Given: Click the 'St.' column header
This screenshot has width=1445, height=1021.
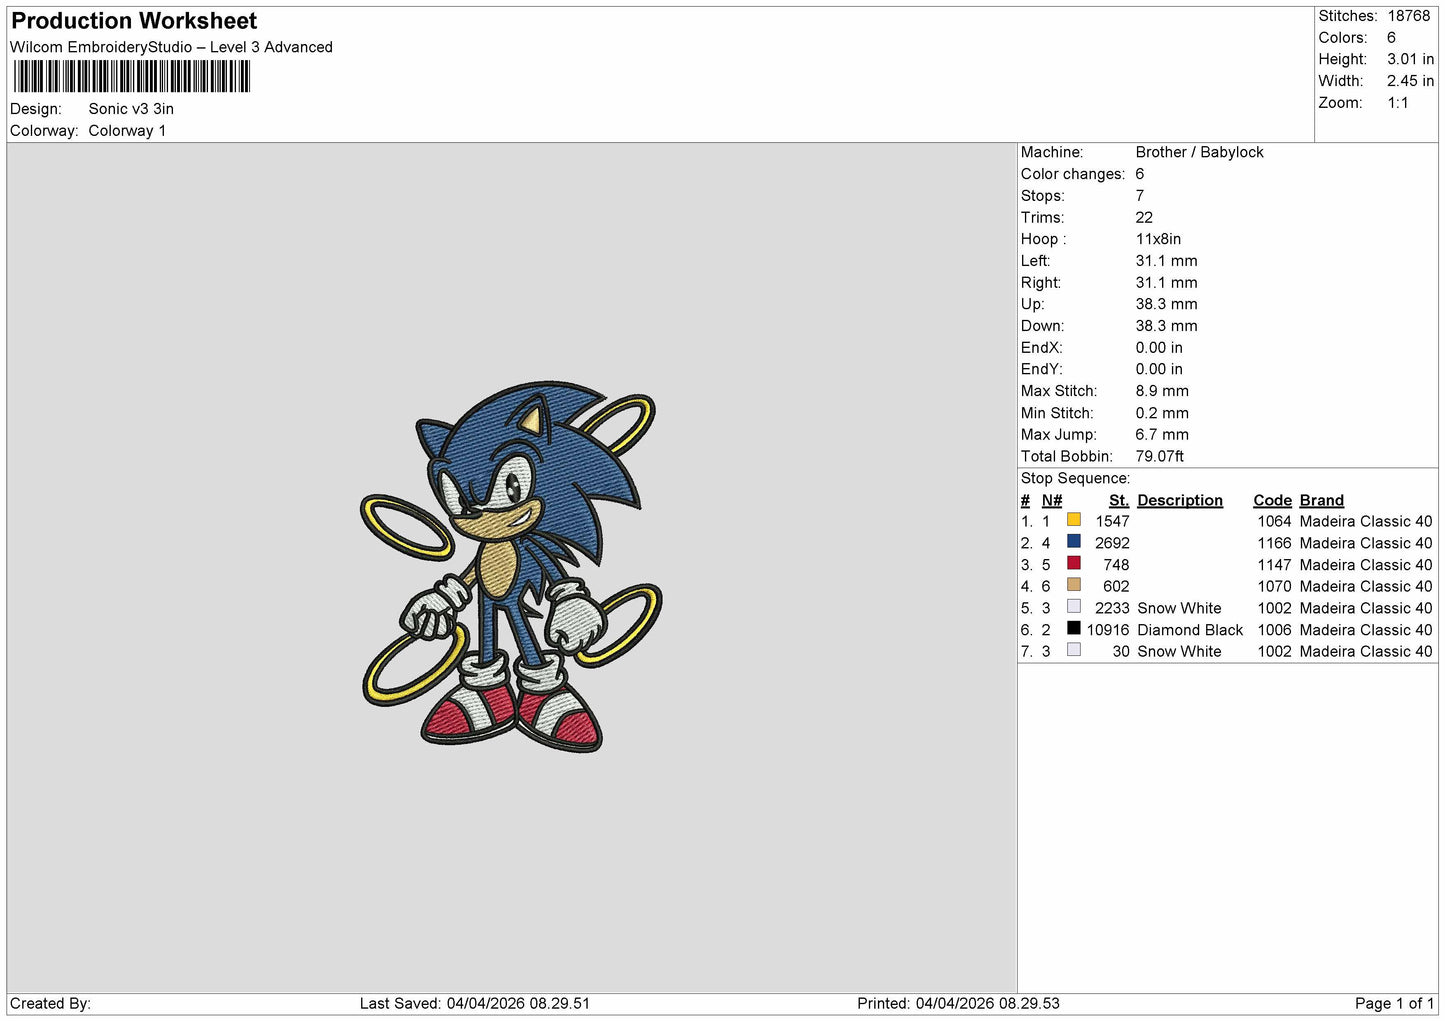Looking at the screenshot, I should tap(1119, 500).
